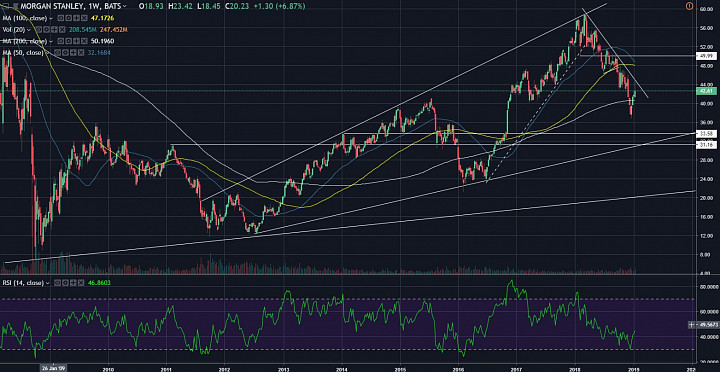Open settings for MA (50, close)
The height and width of the screenshot is (372, 720).
click(x=65, y=53)
